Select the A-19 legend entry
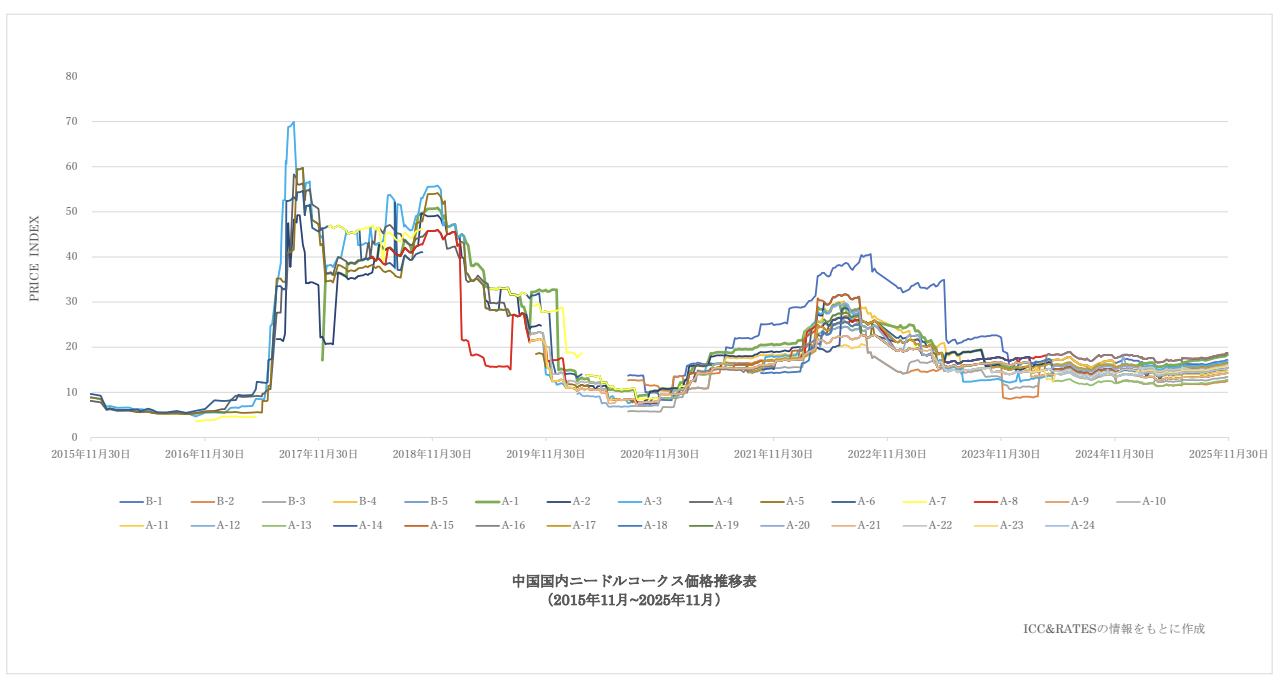 tap(714, 525)
